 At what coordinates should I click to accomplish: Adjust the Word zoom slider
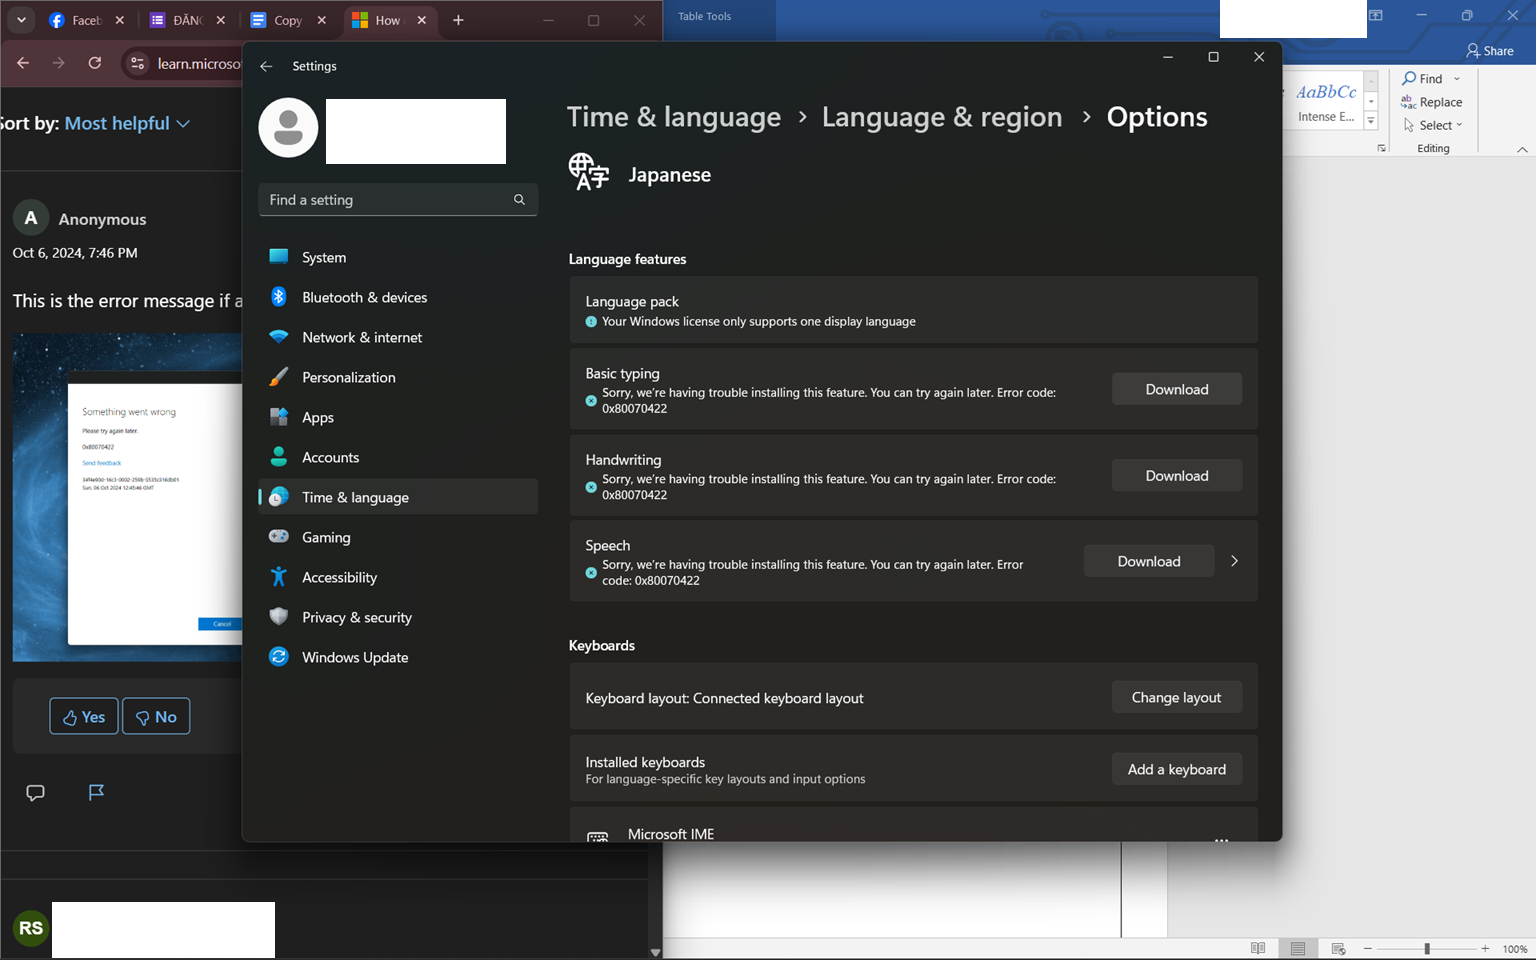[1427, 948]
